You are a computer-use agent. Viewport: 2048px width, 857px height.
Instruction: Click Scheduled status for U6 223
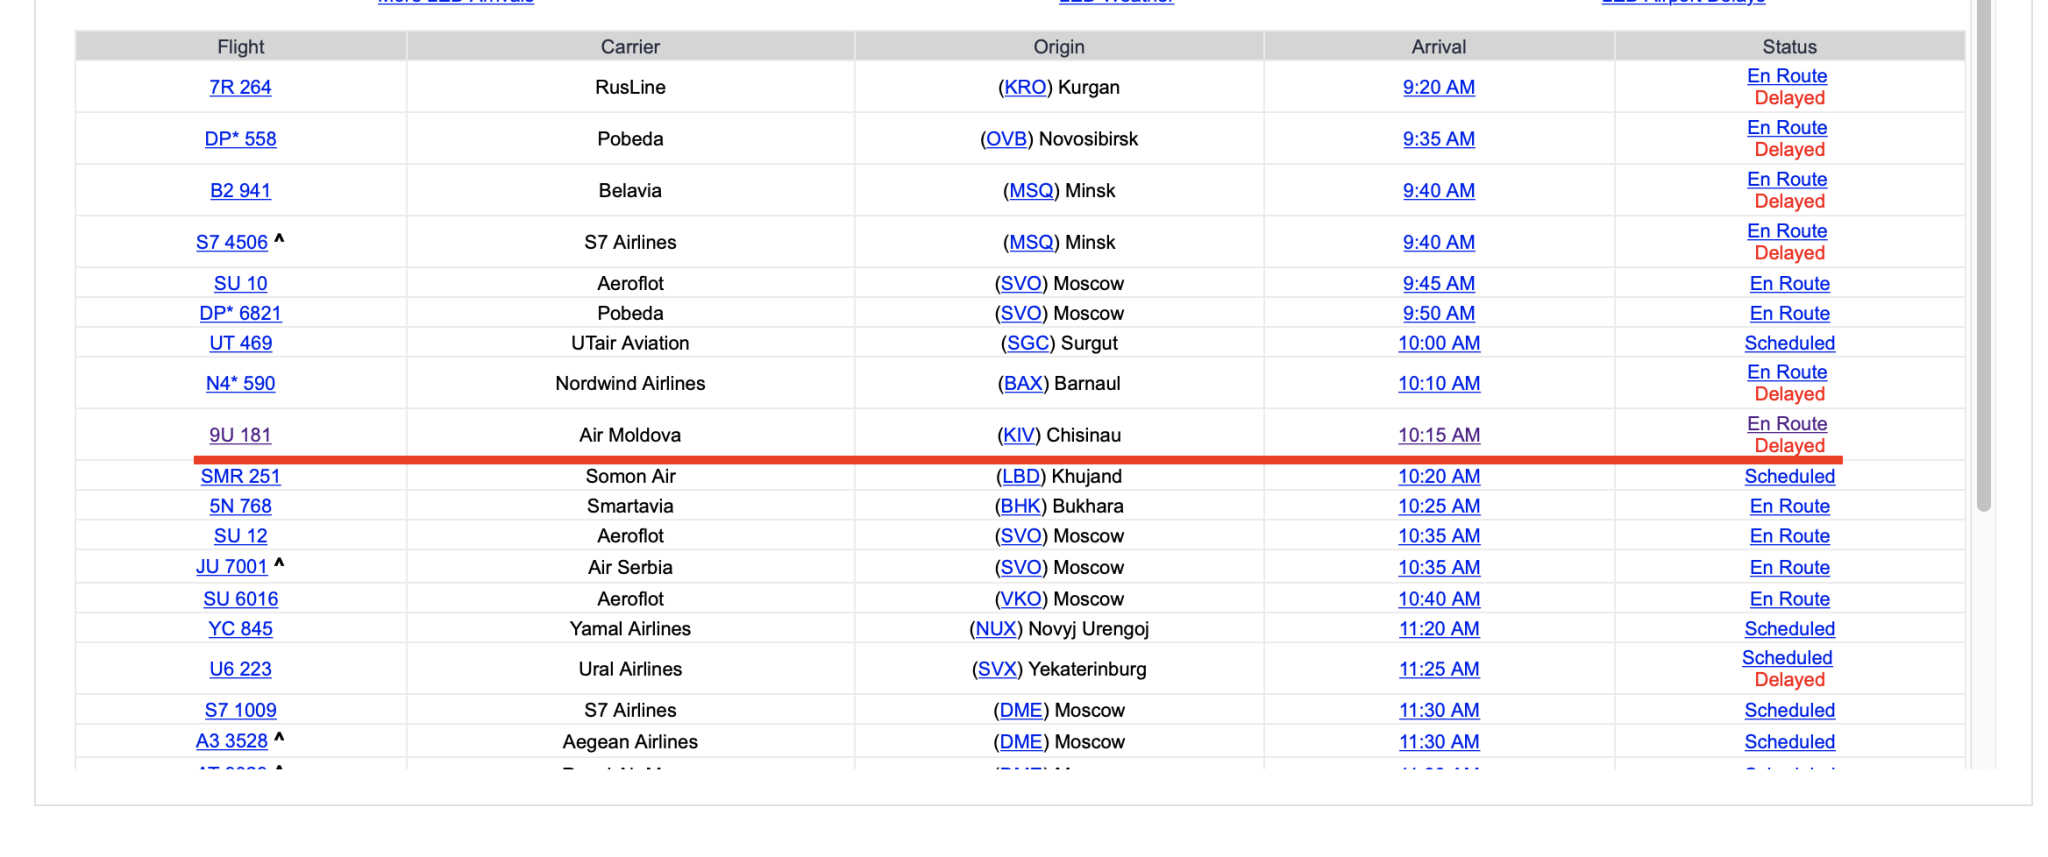pyautogui.click(x=1787, y=658)
